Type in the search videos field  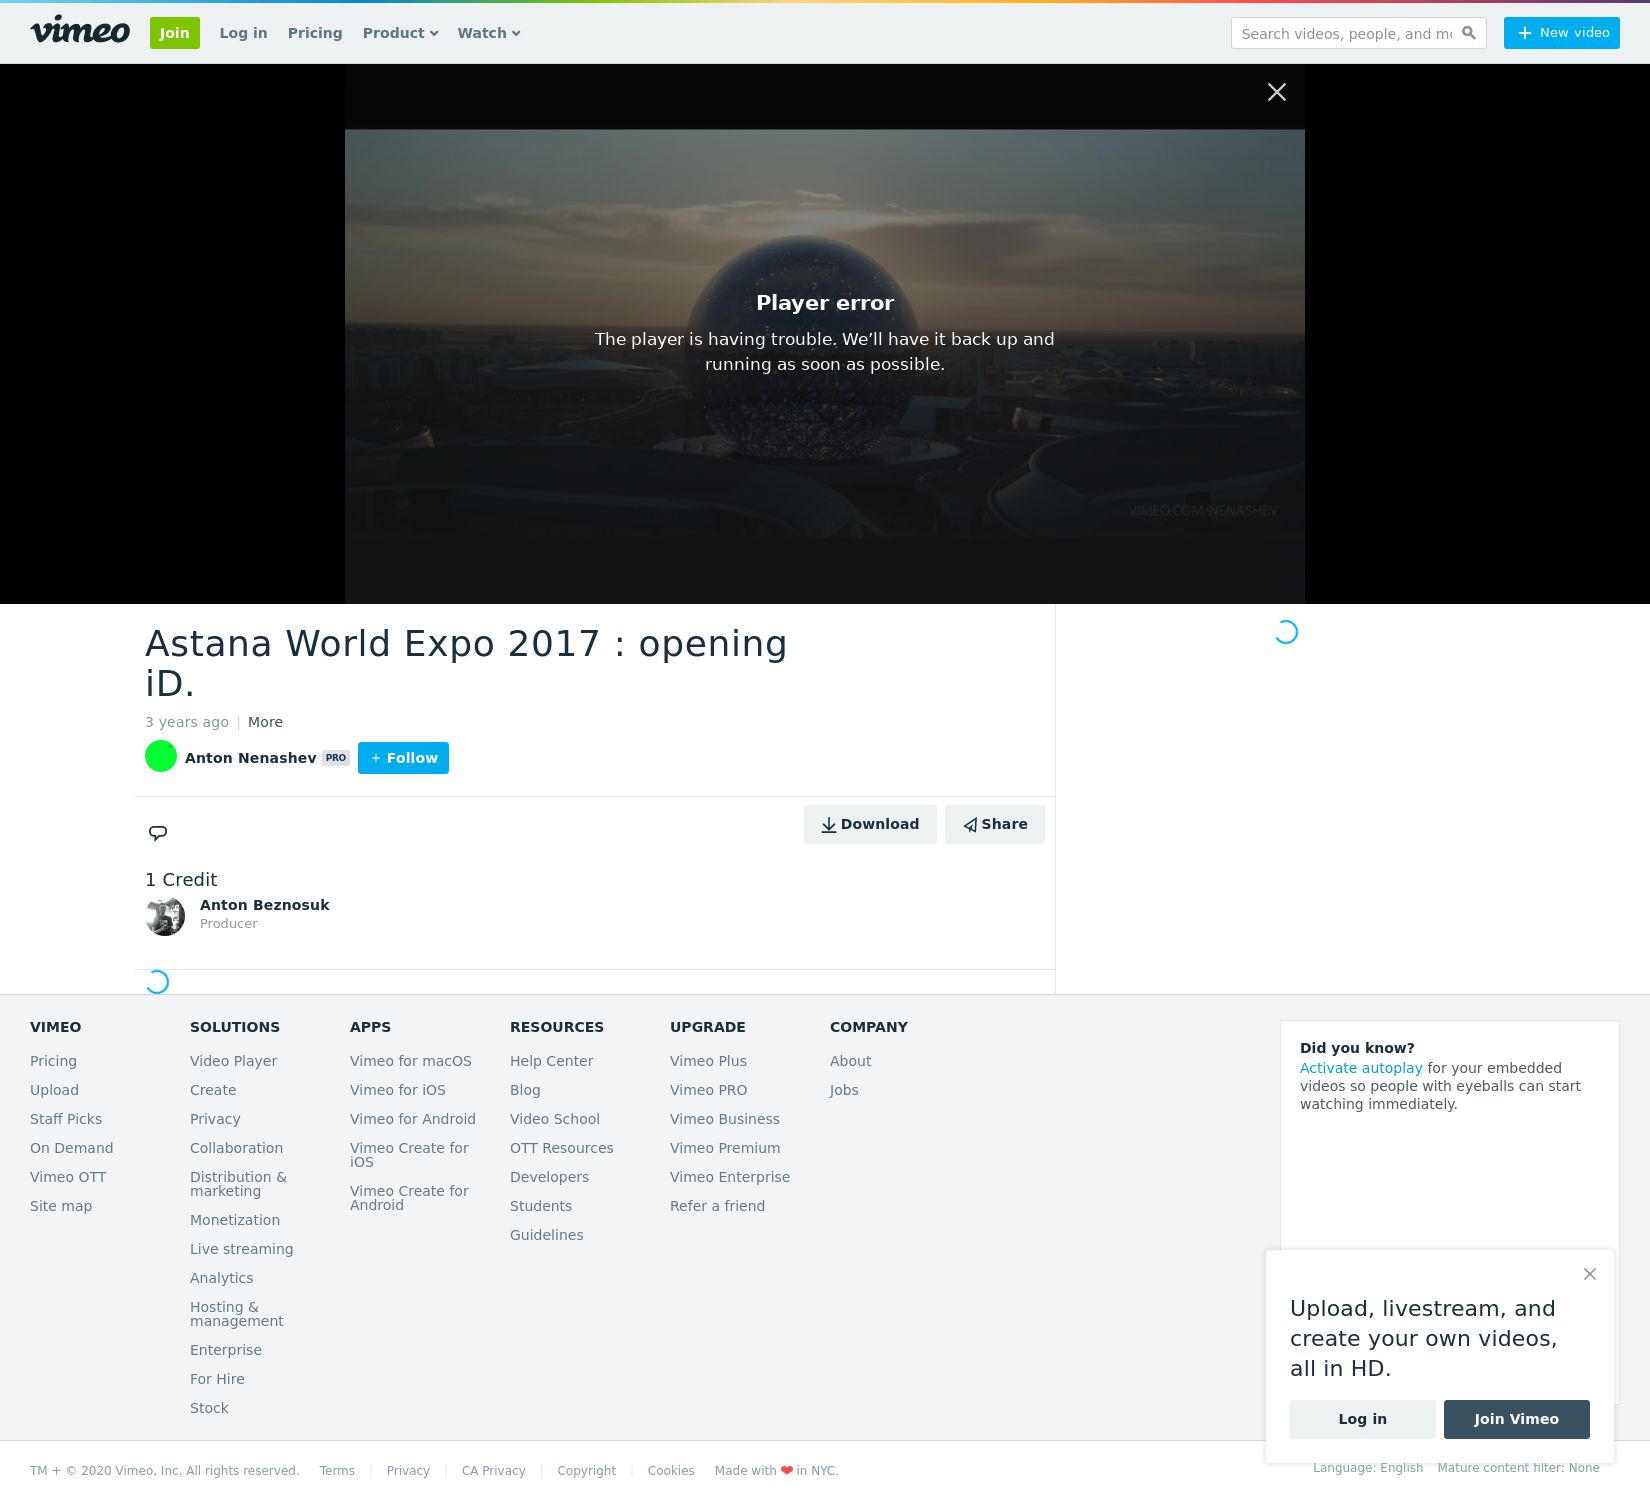point(1345,33)
